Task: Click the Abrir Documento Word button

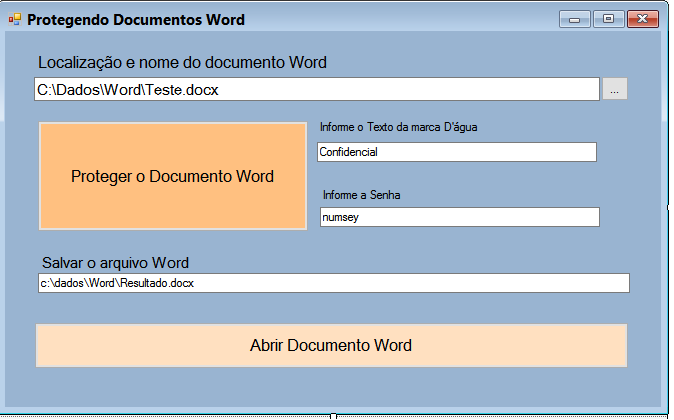Action: [x=331, y=346]
